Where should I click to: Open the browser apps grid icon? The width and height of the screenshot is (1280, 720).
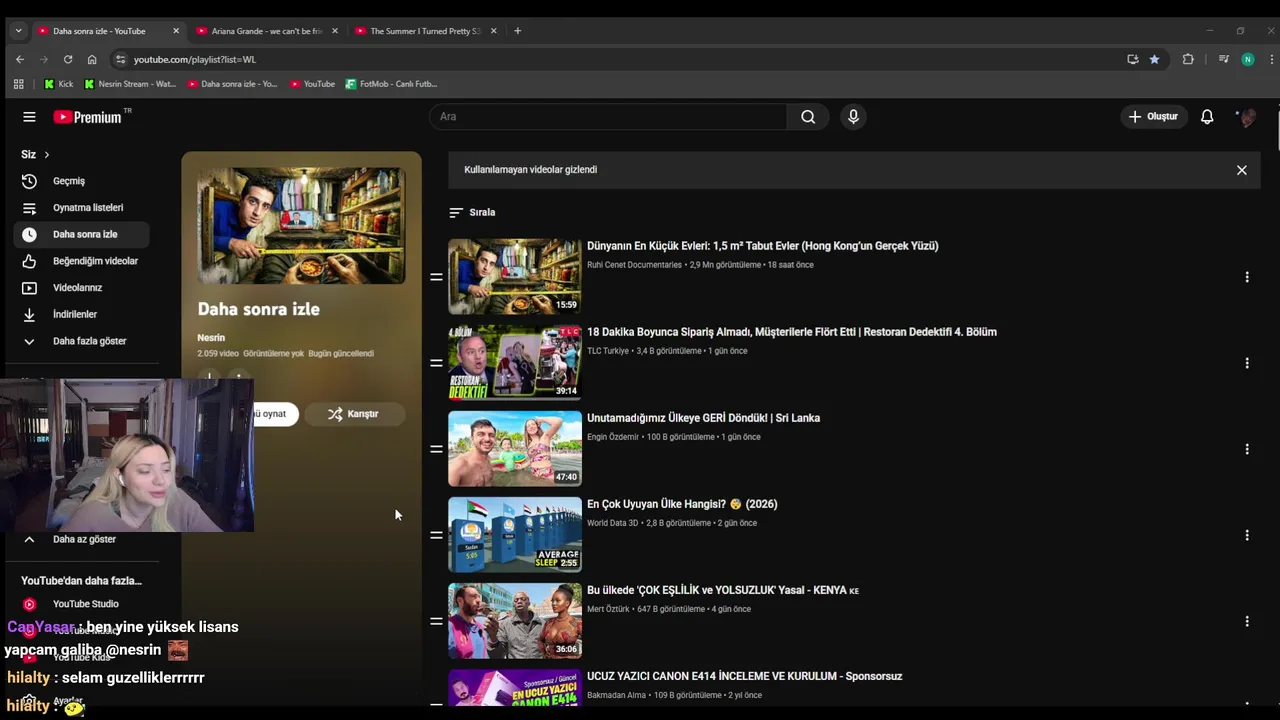click(18, 84)
